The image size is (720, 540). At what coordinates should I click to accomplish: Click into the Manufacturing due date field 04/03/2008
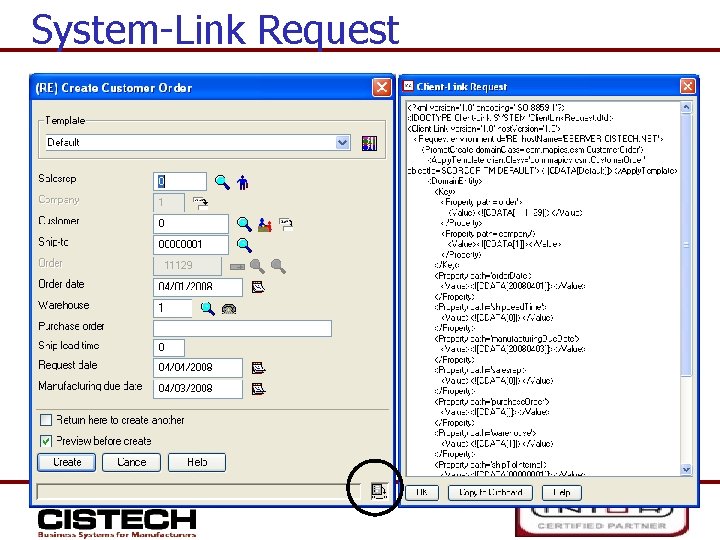[x=198, y=388]
